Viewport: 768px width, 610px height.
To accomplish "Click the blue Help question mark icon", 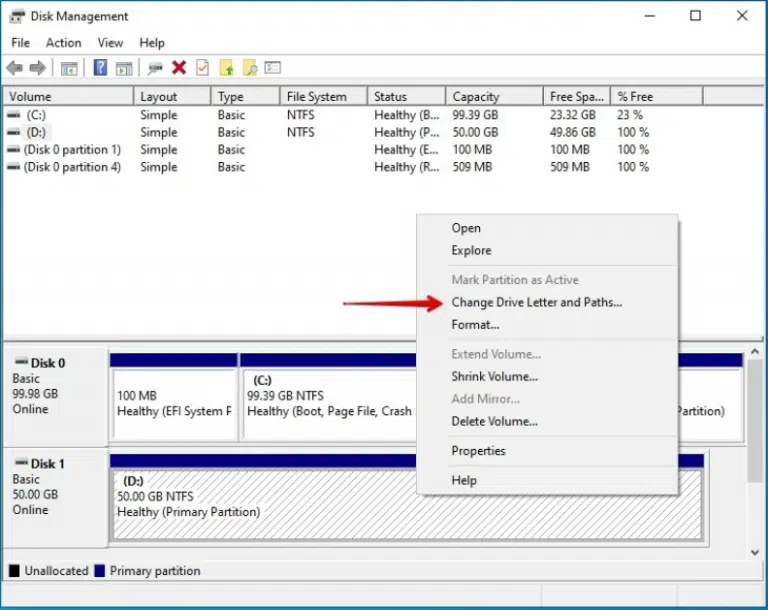I will click(x=100, y=68).
